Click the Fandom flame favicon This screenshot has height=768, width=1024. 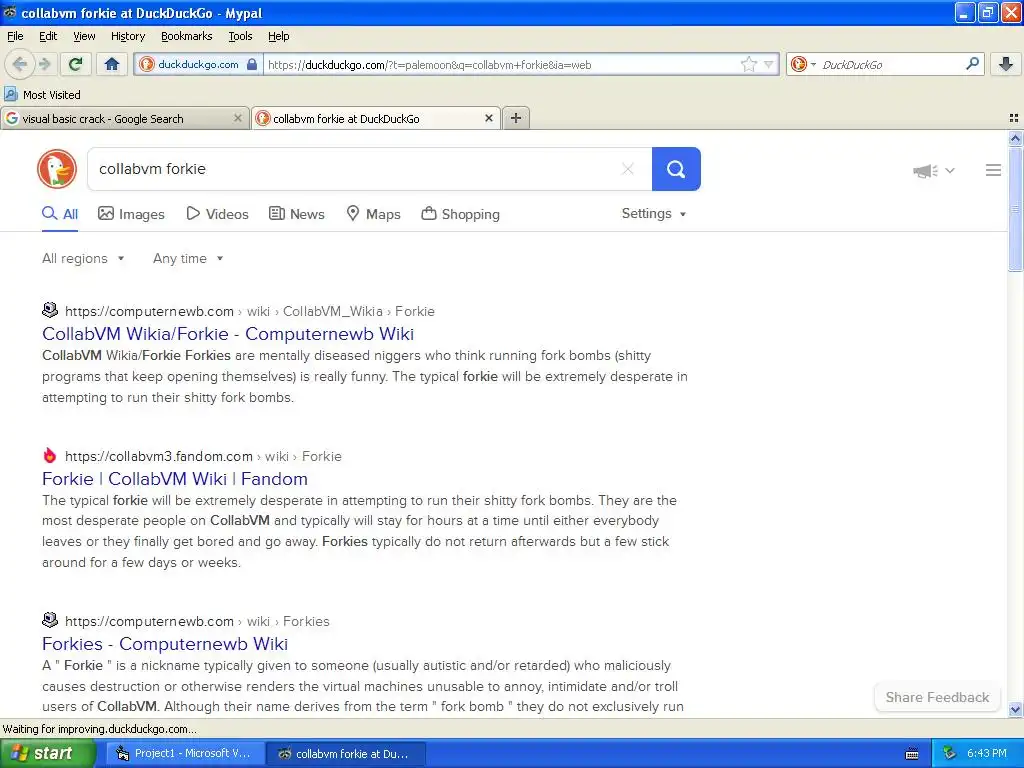[50, 455]
